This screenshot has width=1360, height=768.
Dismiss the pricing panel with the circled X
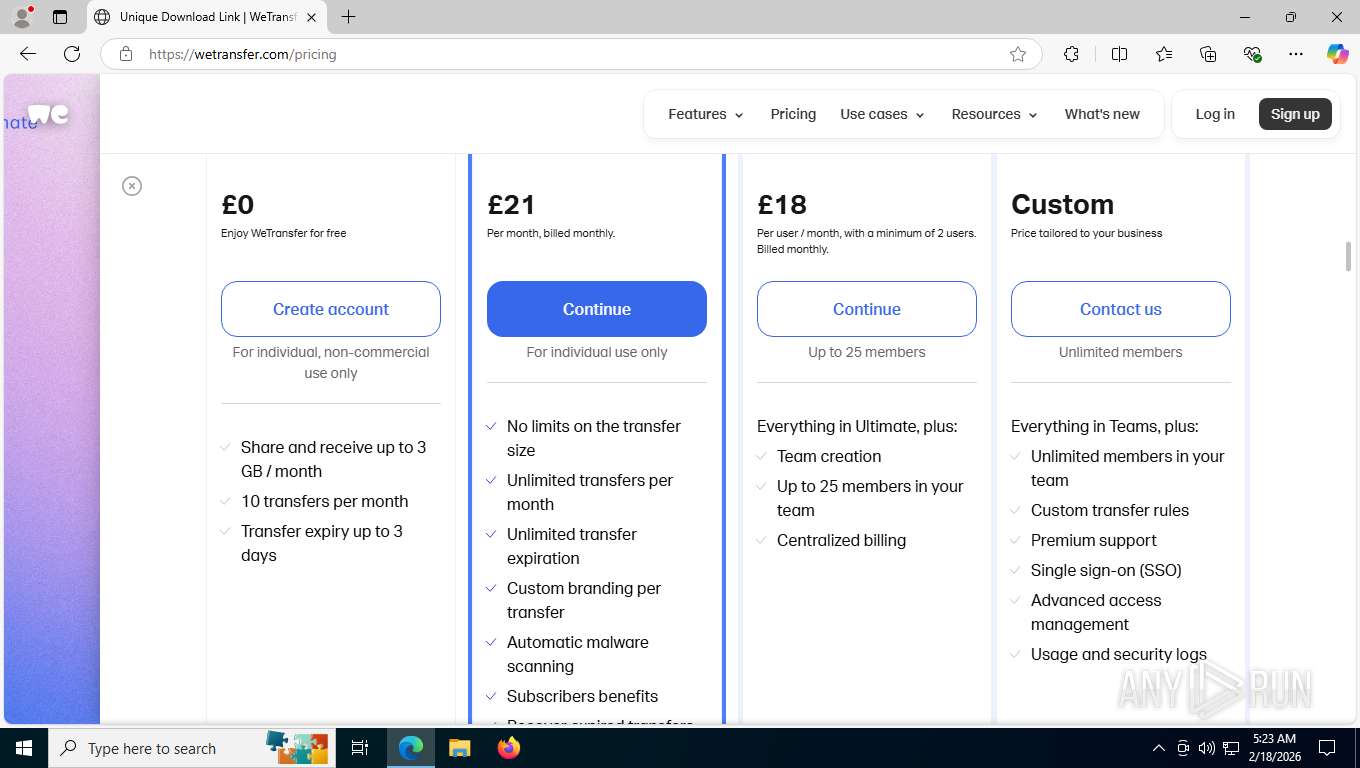point(132,186)
